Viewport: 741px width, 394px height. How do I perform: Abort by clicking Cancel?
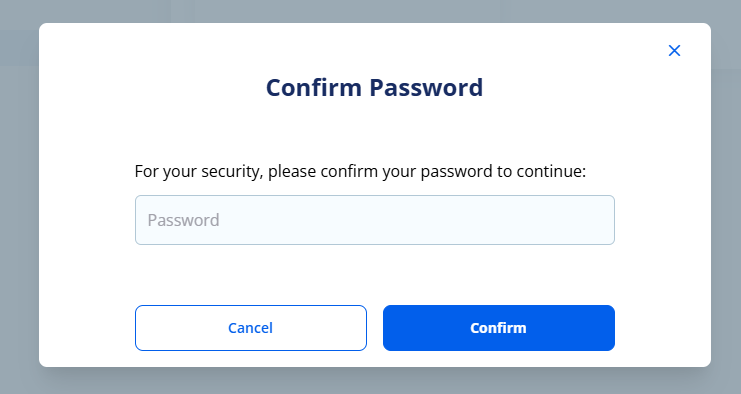(x=251, y=328)
